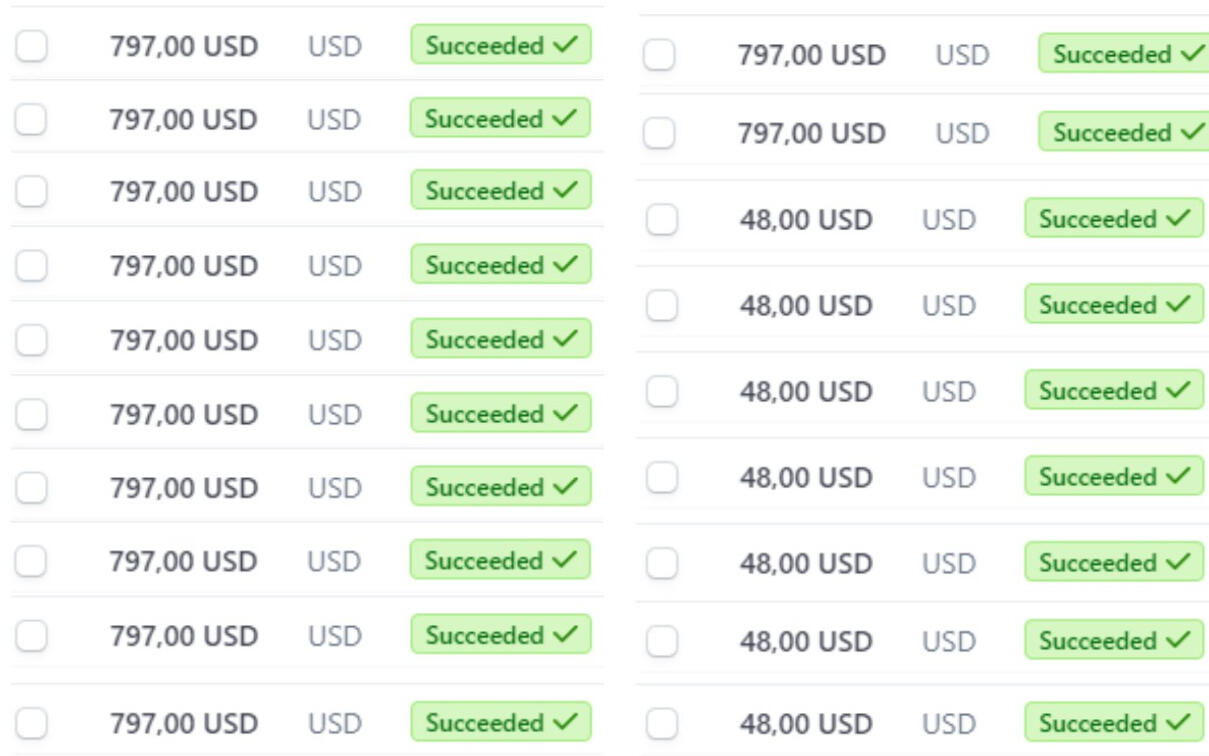This screenshot has height=756, width=1209.
Task: Click Succeeded badge of bottom row in left list
Action: tap(501, 722)
